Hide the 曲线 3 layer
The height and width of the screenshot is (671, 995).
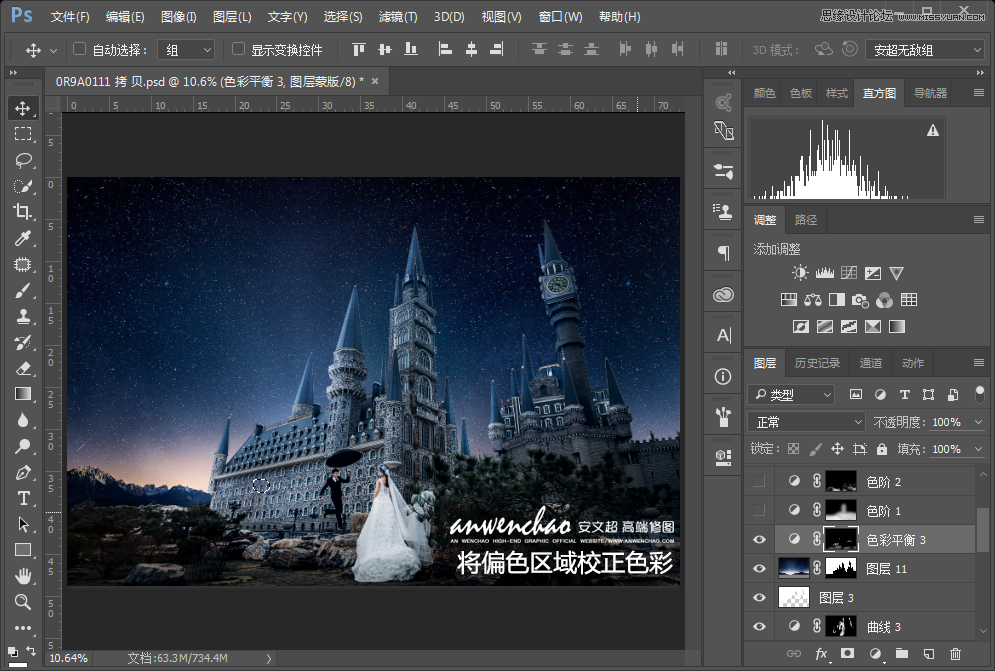759,627
